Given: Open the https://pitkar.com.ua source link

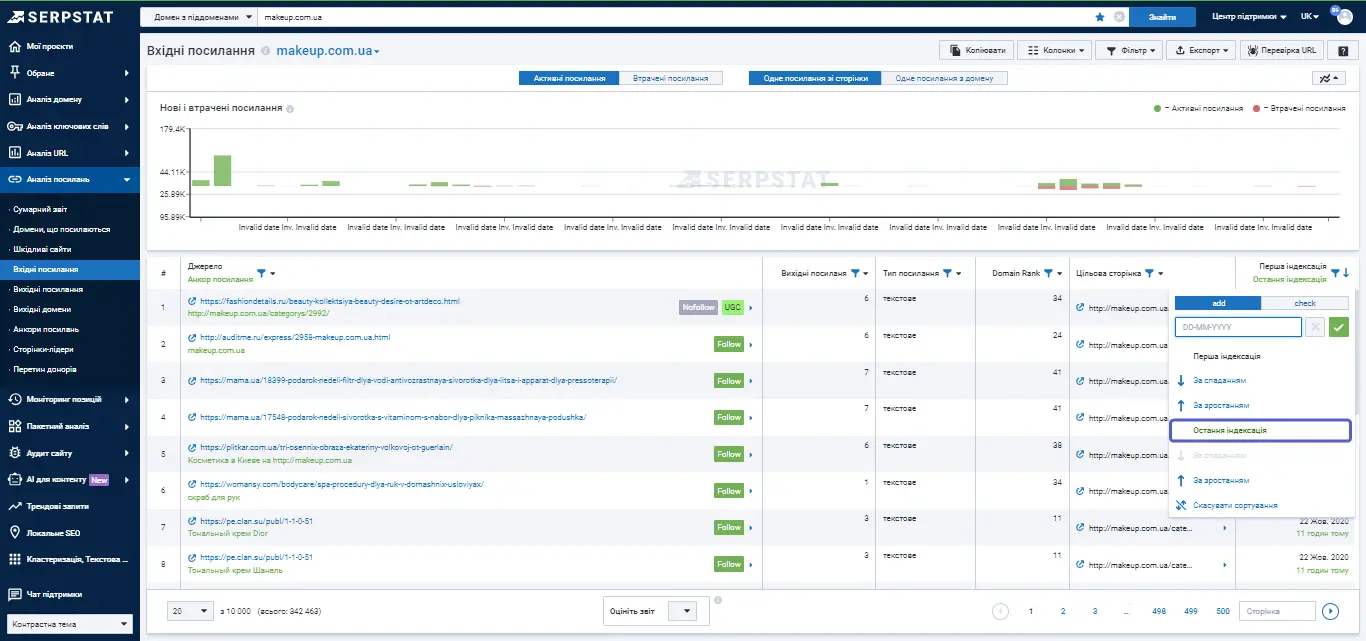Looking at the screenshot, I should [326, 448].
